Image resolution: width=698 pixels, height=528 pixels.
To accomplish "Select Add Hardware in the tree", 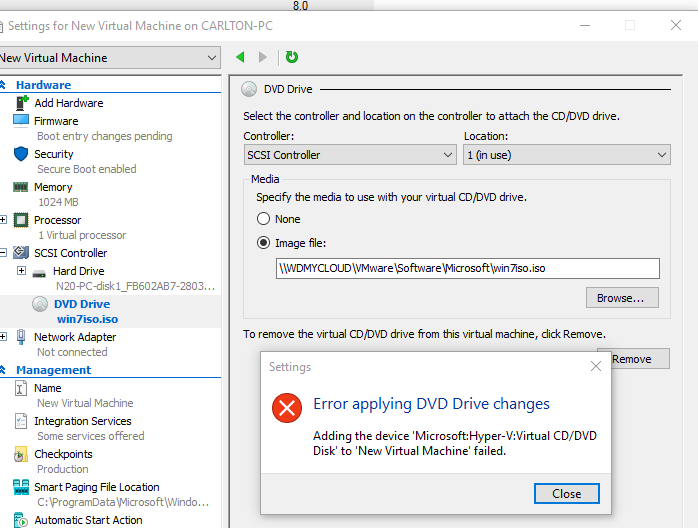I will (x=69, y=103).
